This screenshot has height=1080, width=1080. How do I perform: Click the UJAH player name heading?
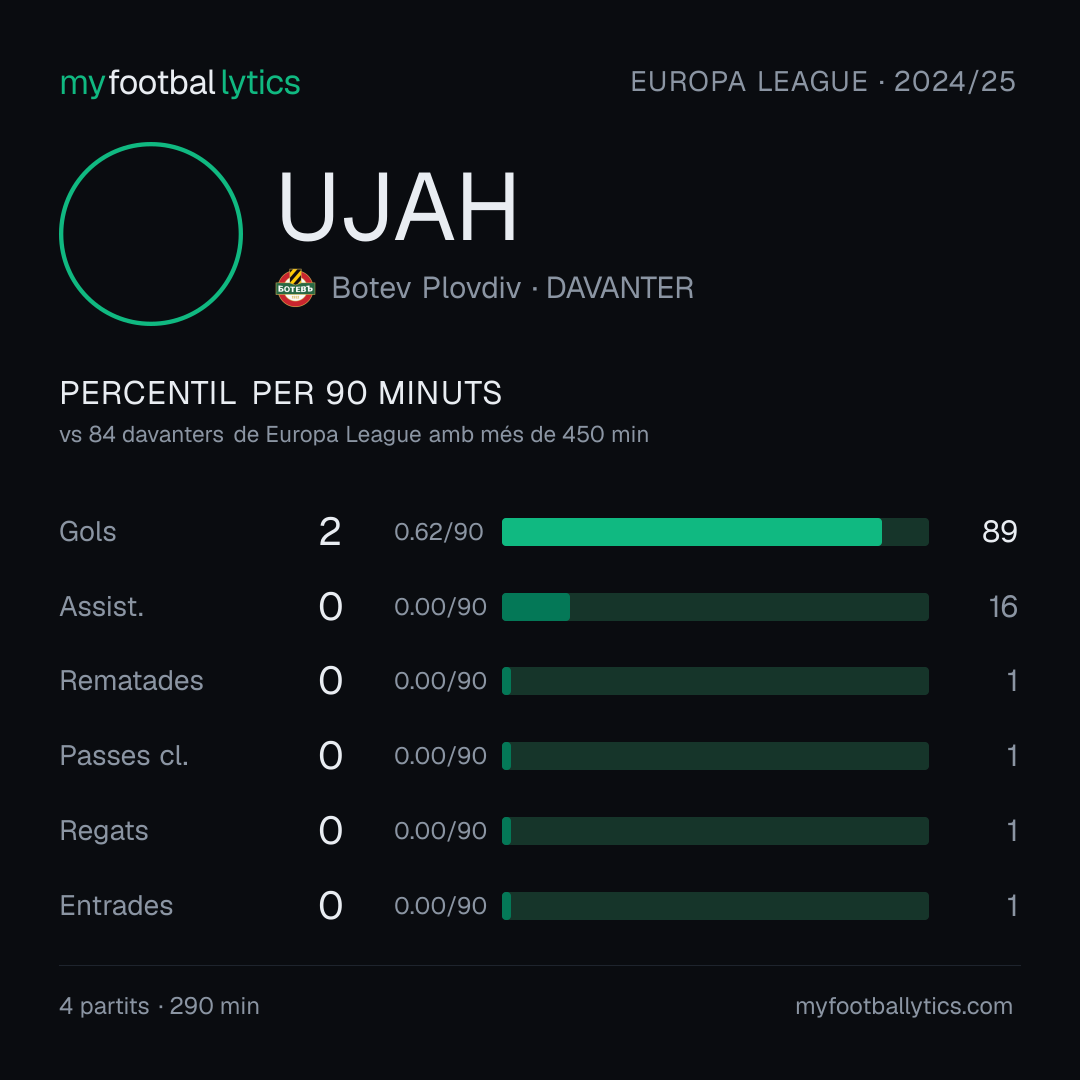click(x=397, y=207)
